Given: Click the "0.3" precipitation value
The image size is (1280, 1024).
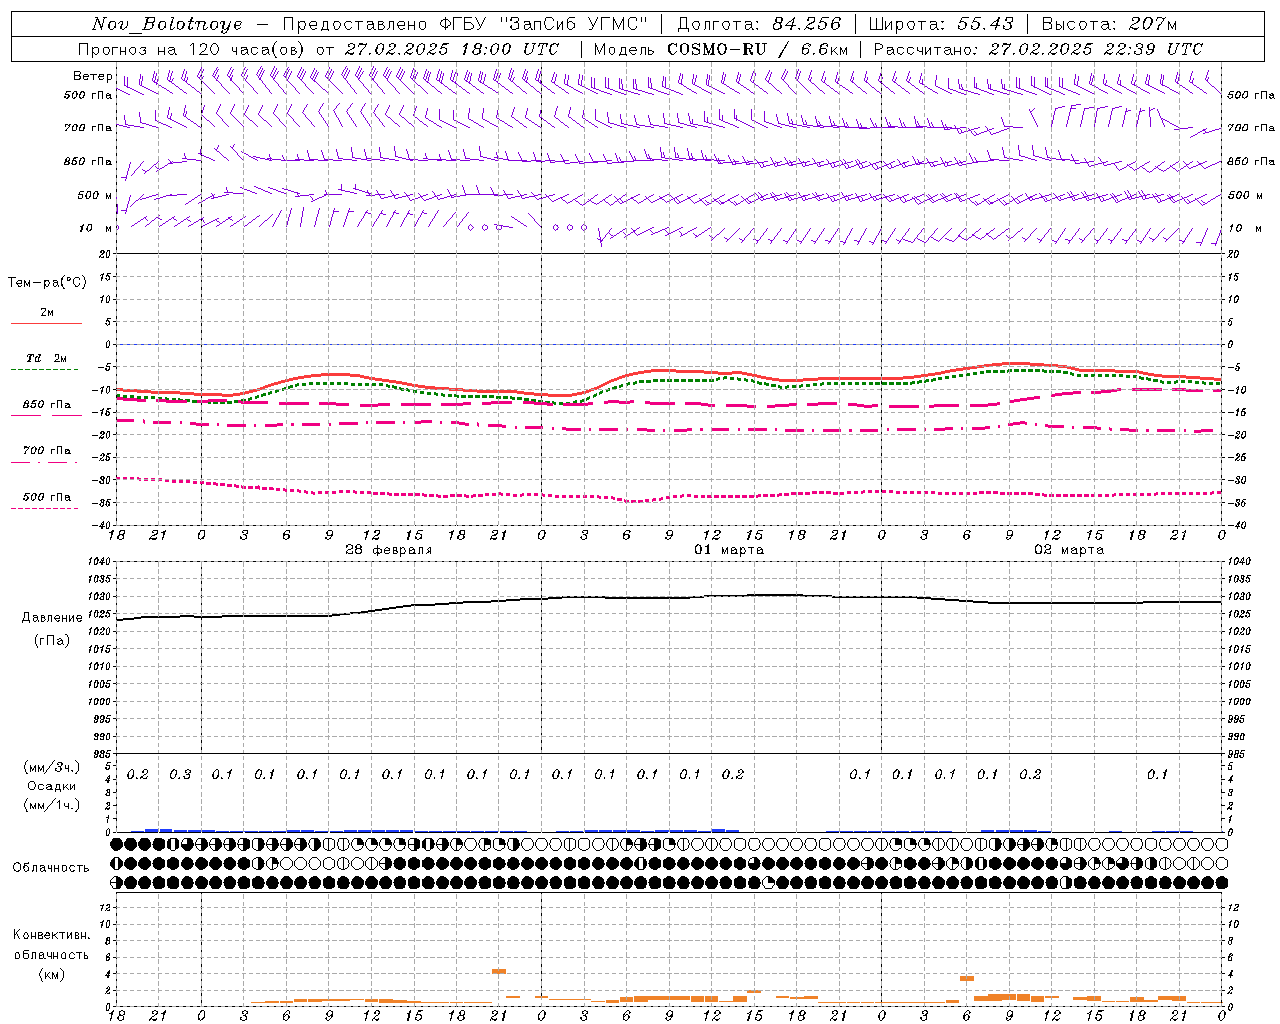Looking at the screenshot, I should [180, 774].
